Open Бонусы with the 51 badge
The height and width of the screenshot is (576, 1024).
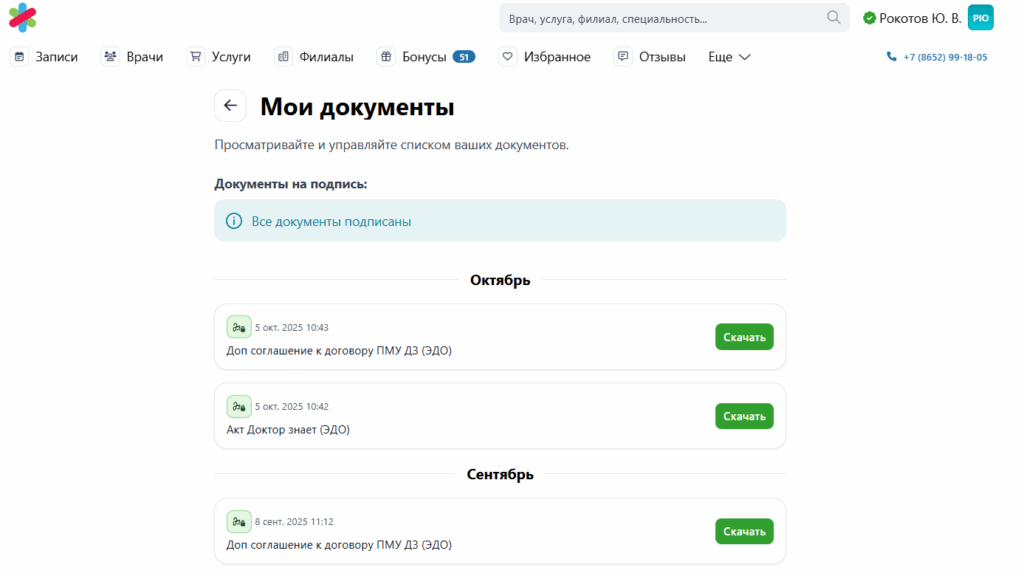click(426, 57)
